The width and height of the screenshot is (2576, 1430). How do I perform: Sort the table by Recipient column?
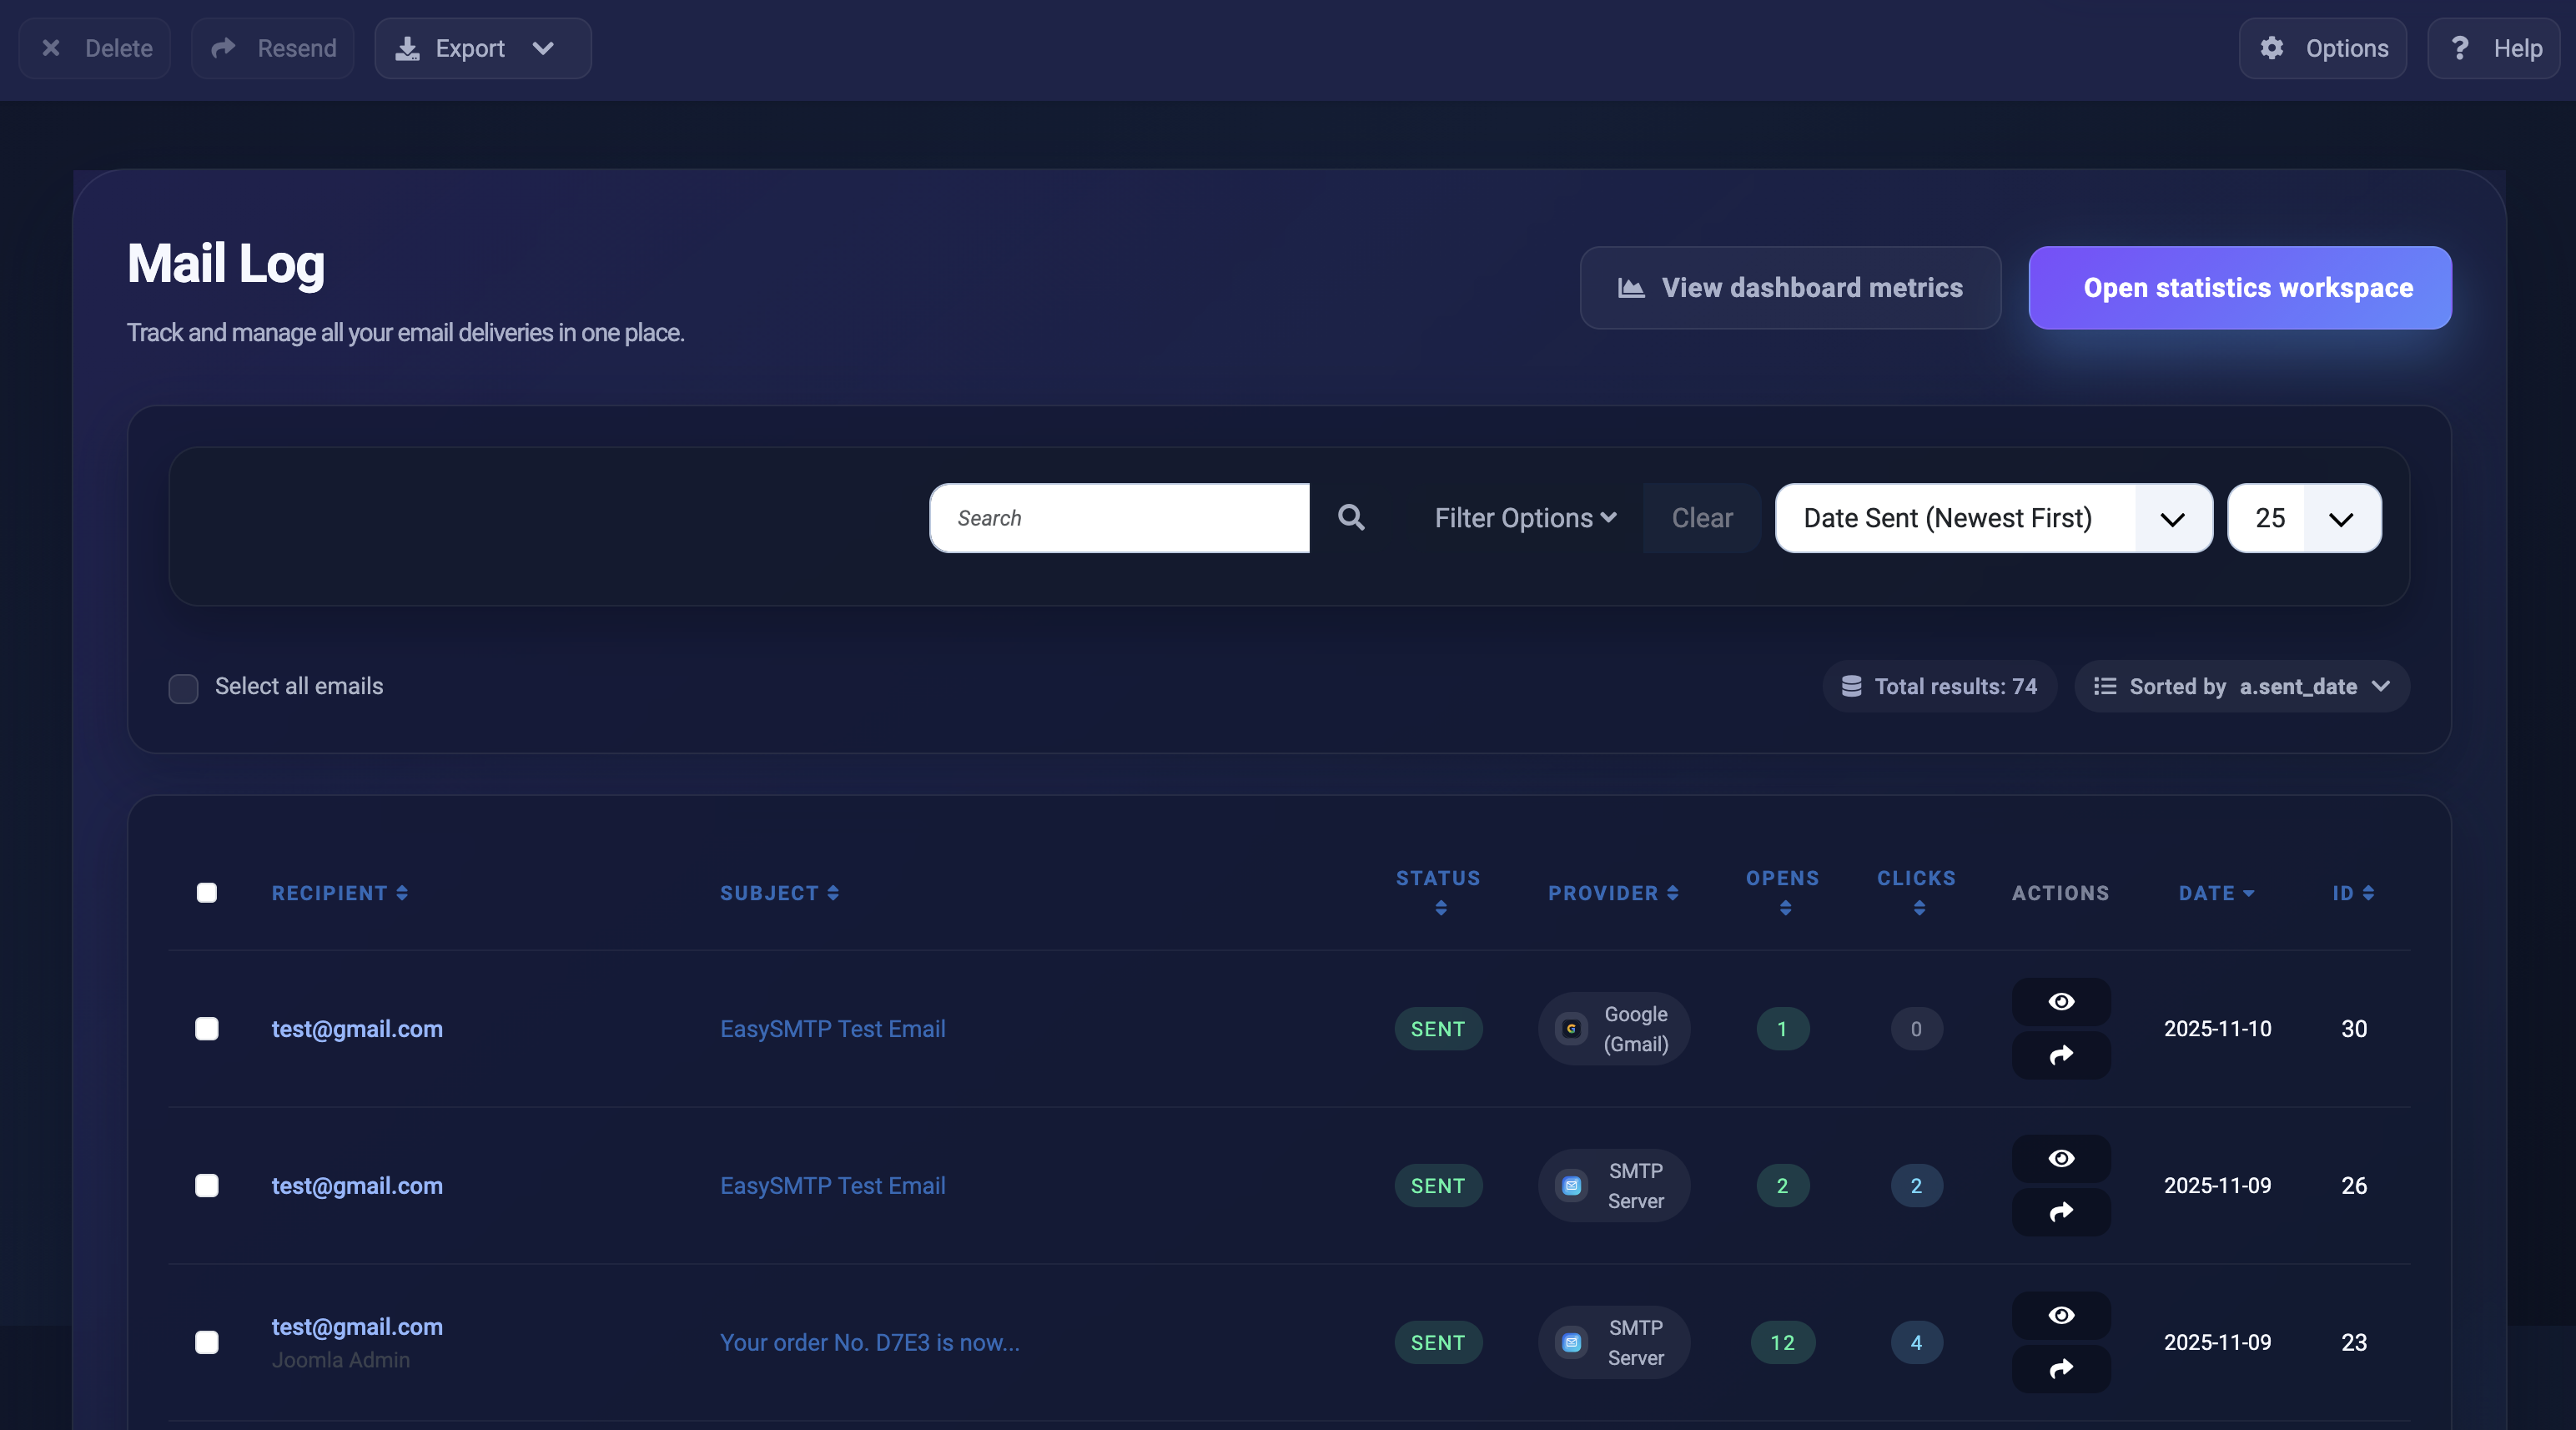pos(339,893)
